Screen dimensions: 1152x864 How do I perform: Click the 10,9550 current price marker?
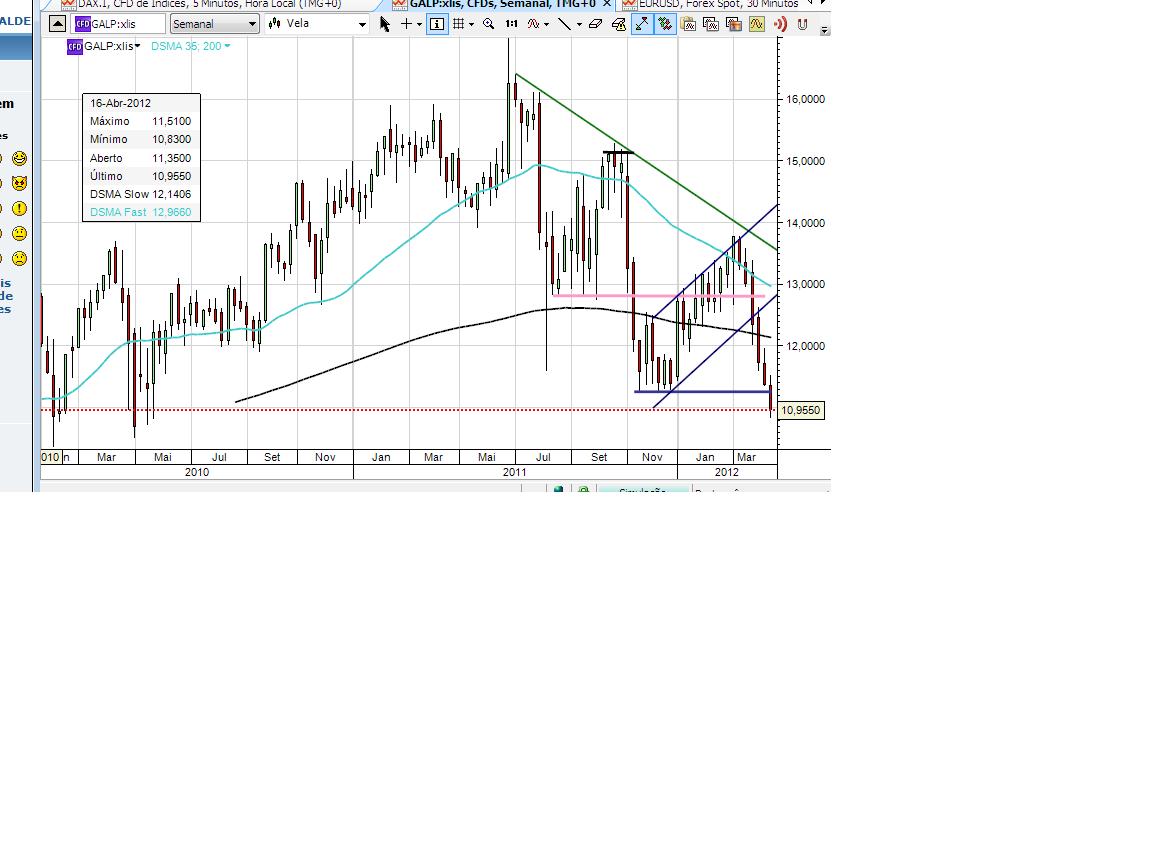point(801,410)
